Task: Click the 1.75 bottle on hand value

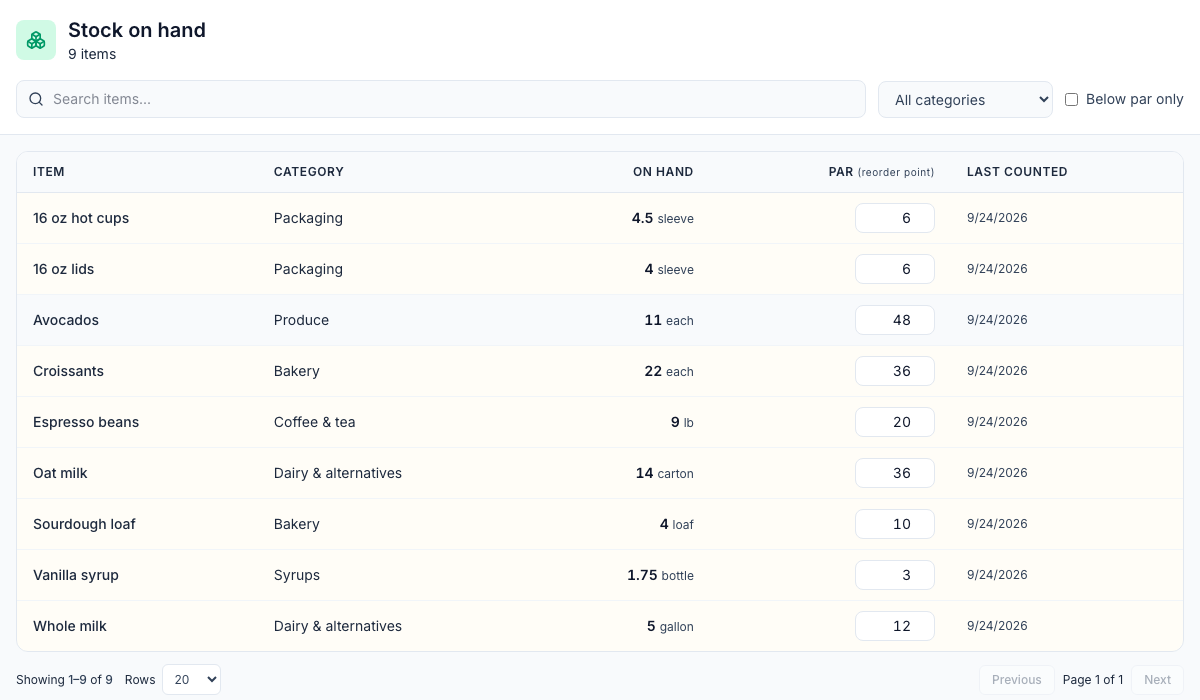Action: pos(661,575)
